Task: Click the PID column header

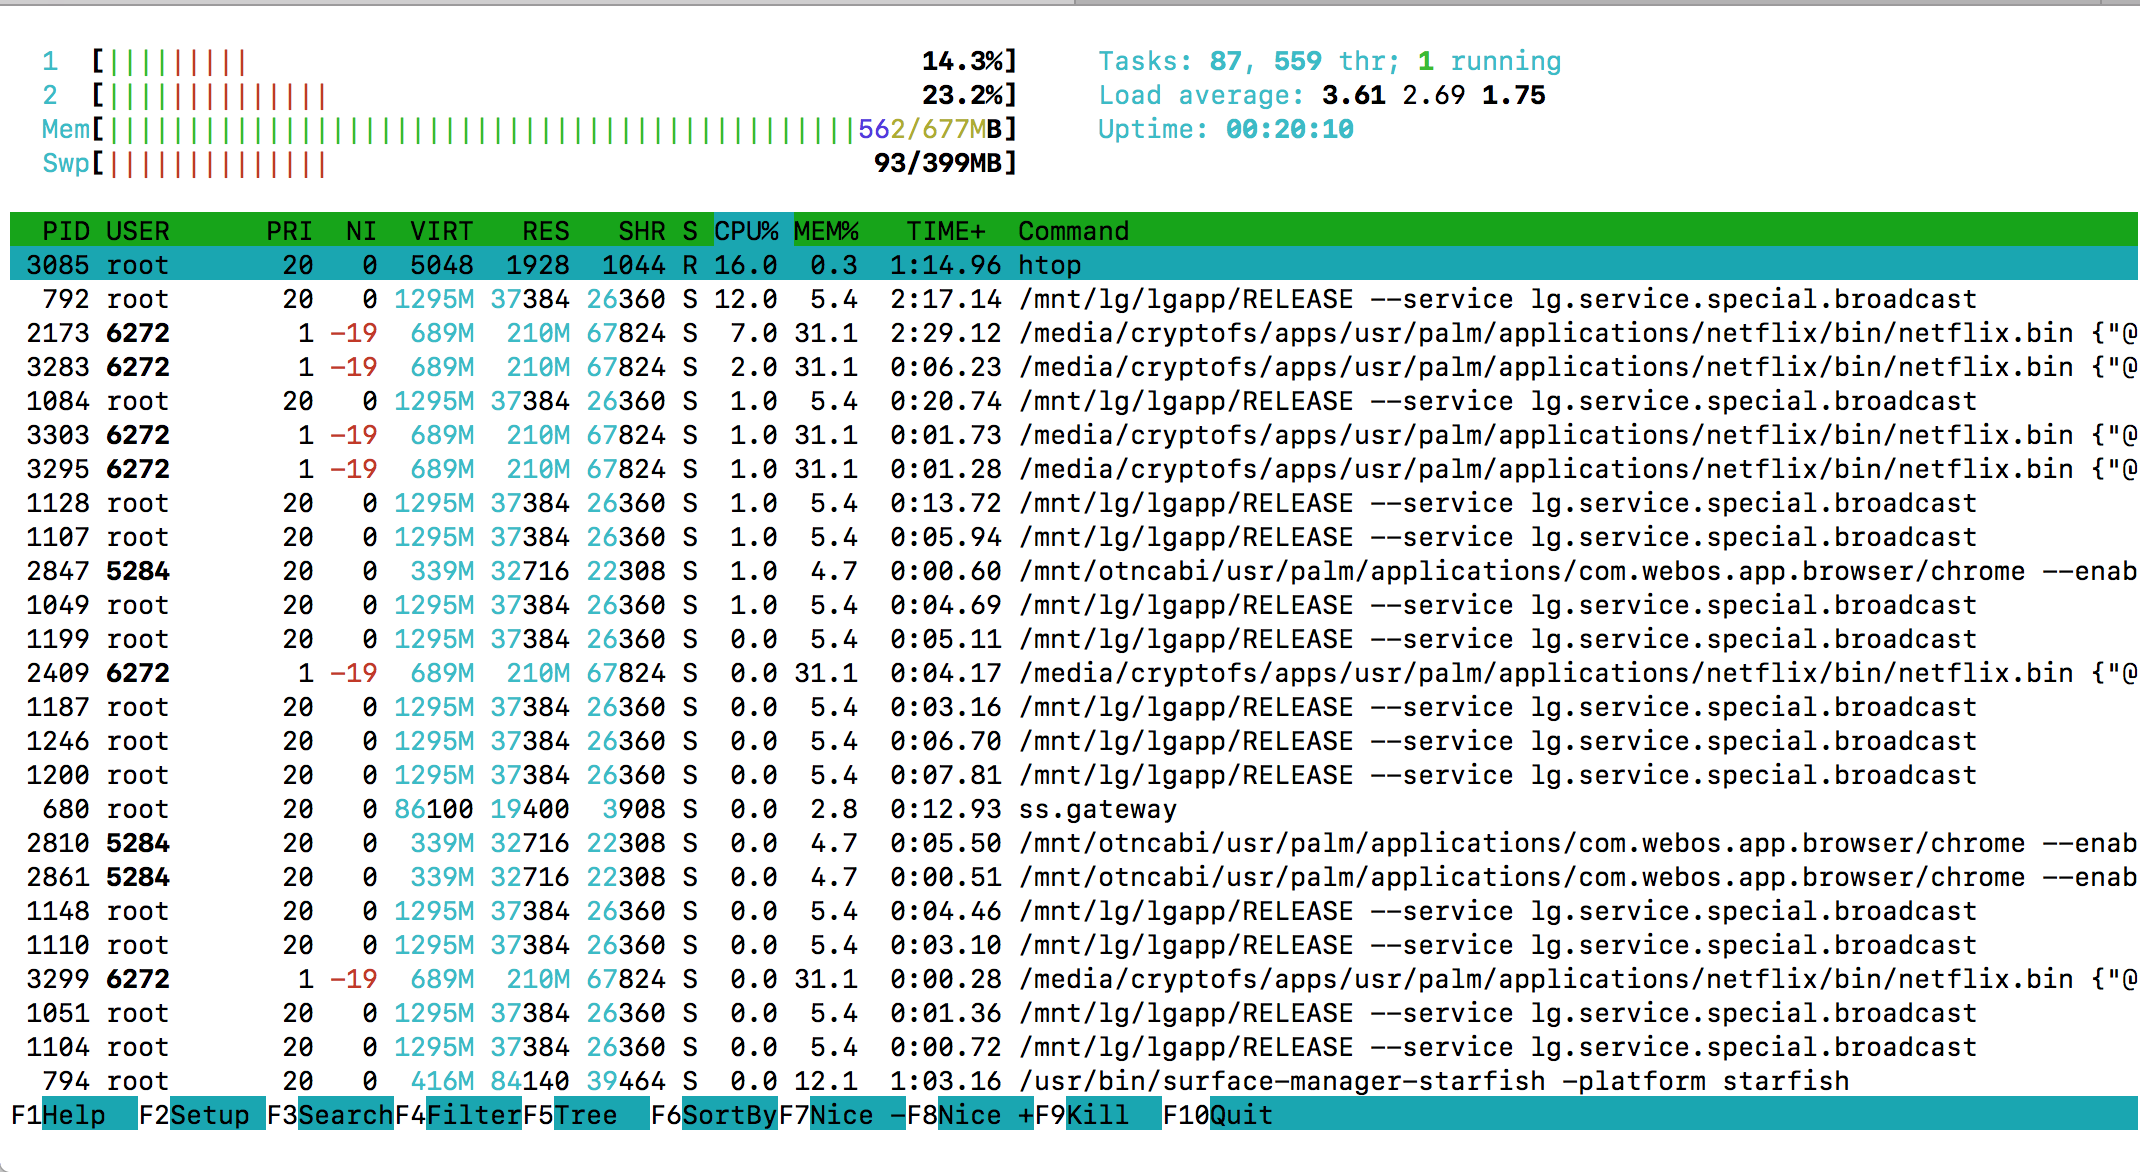Action: coord(65,231)
